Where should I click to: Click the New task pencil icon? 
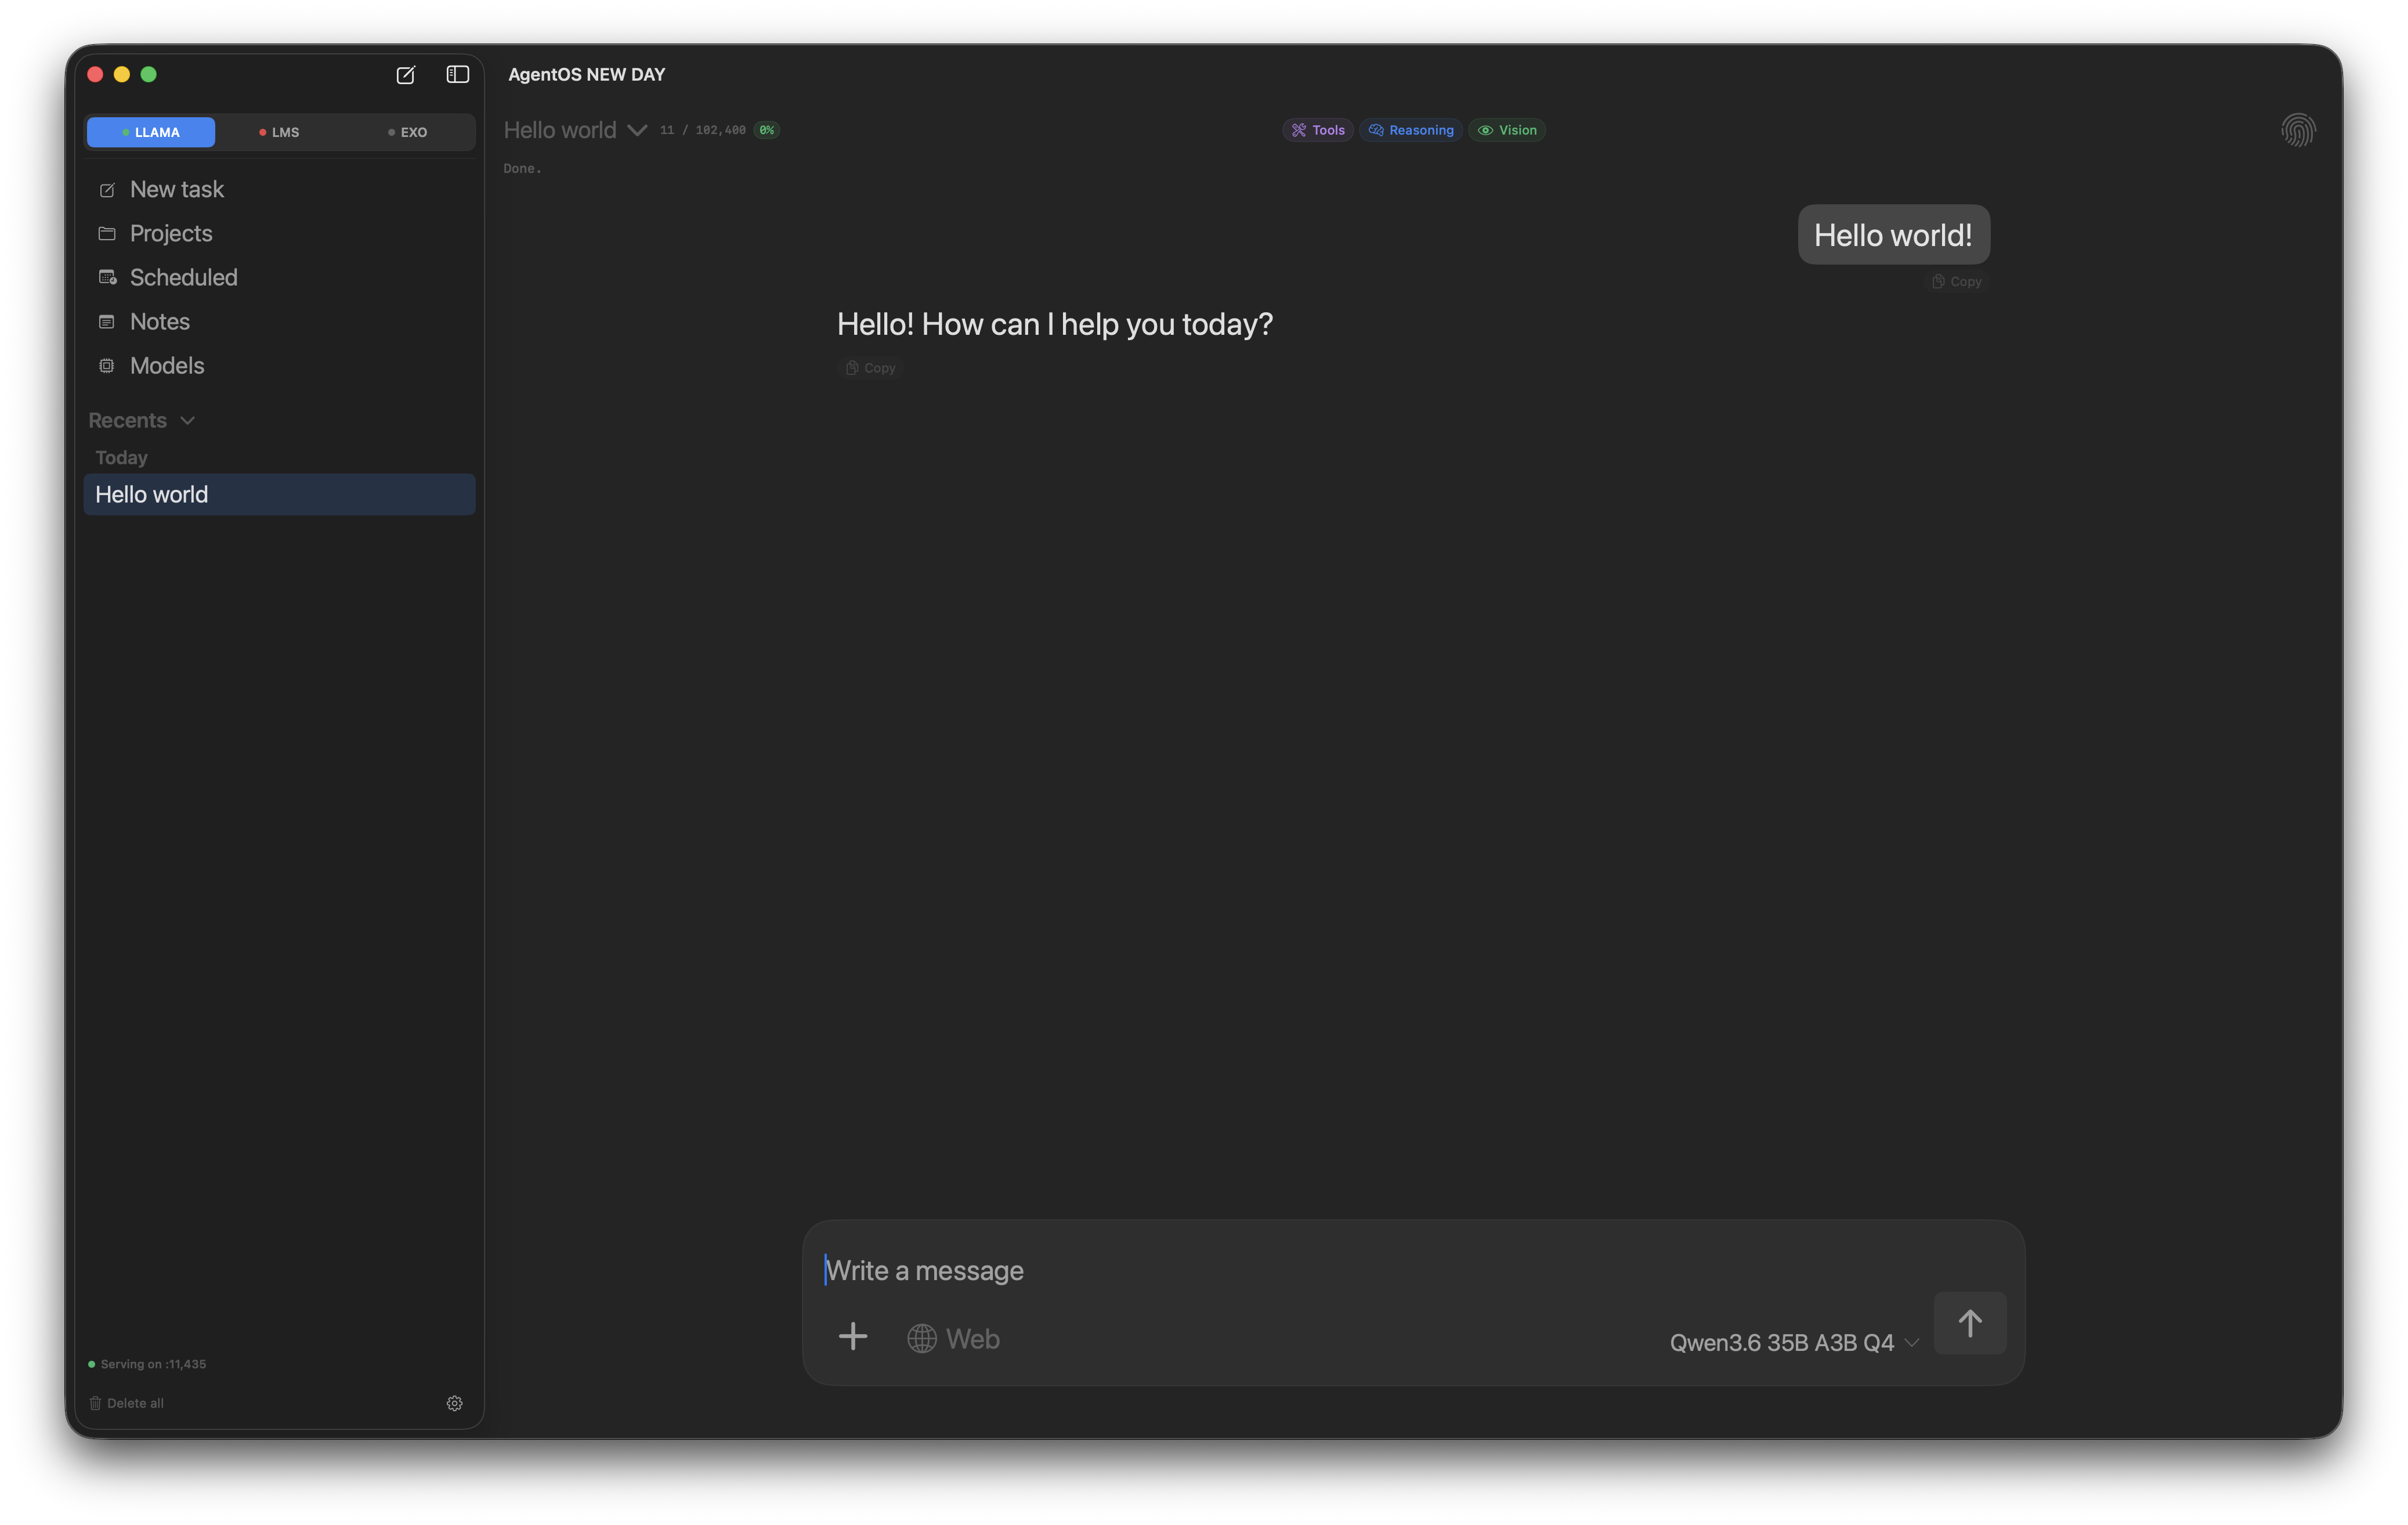(107, 190)
